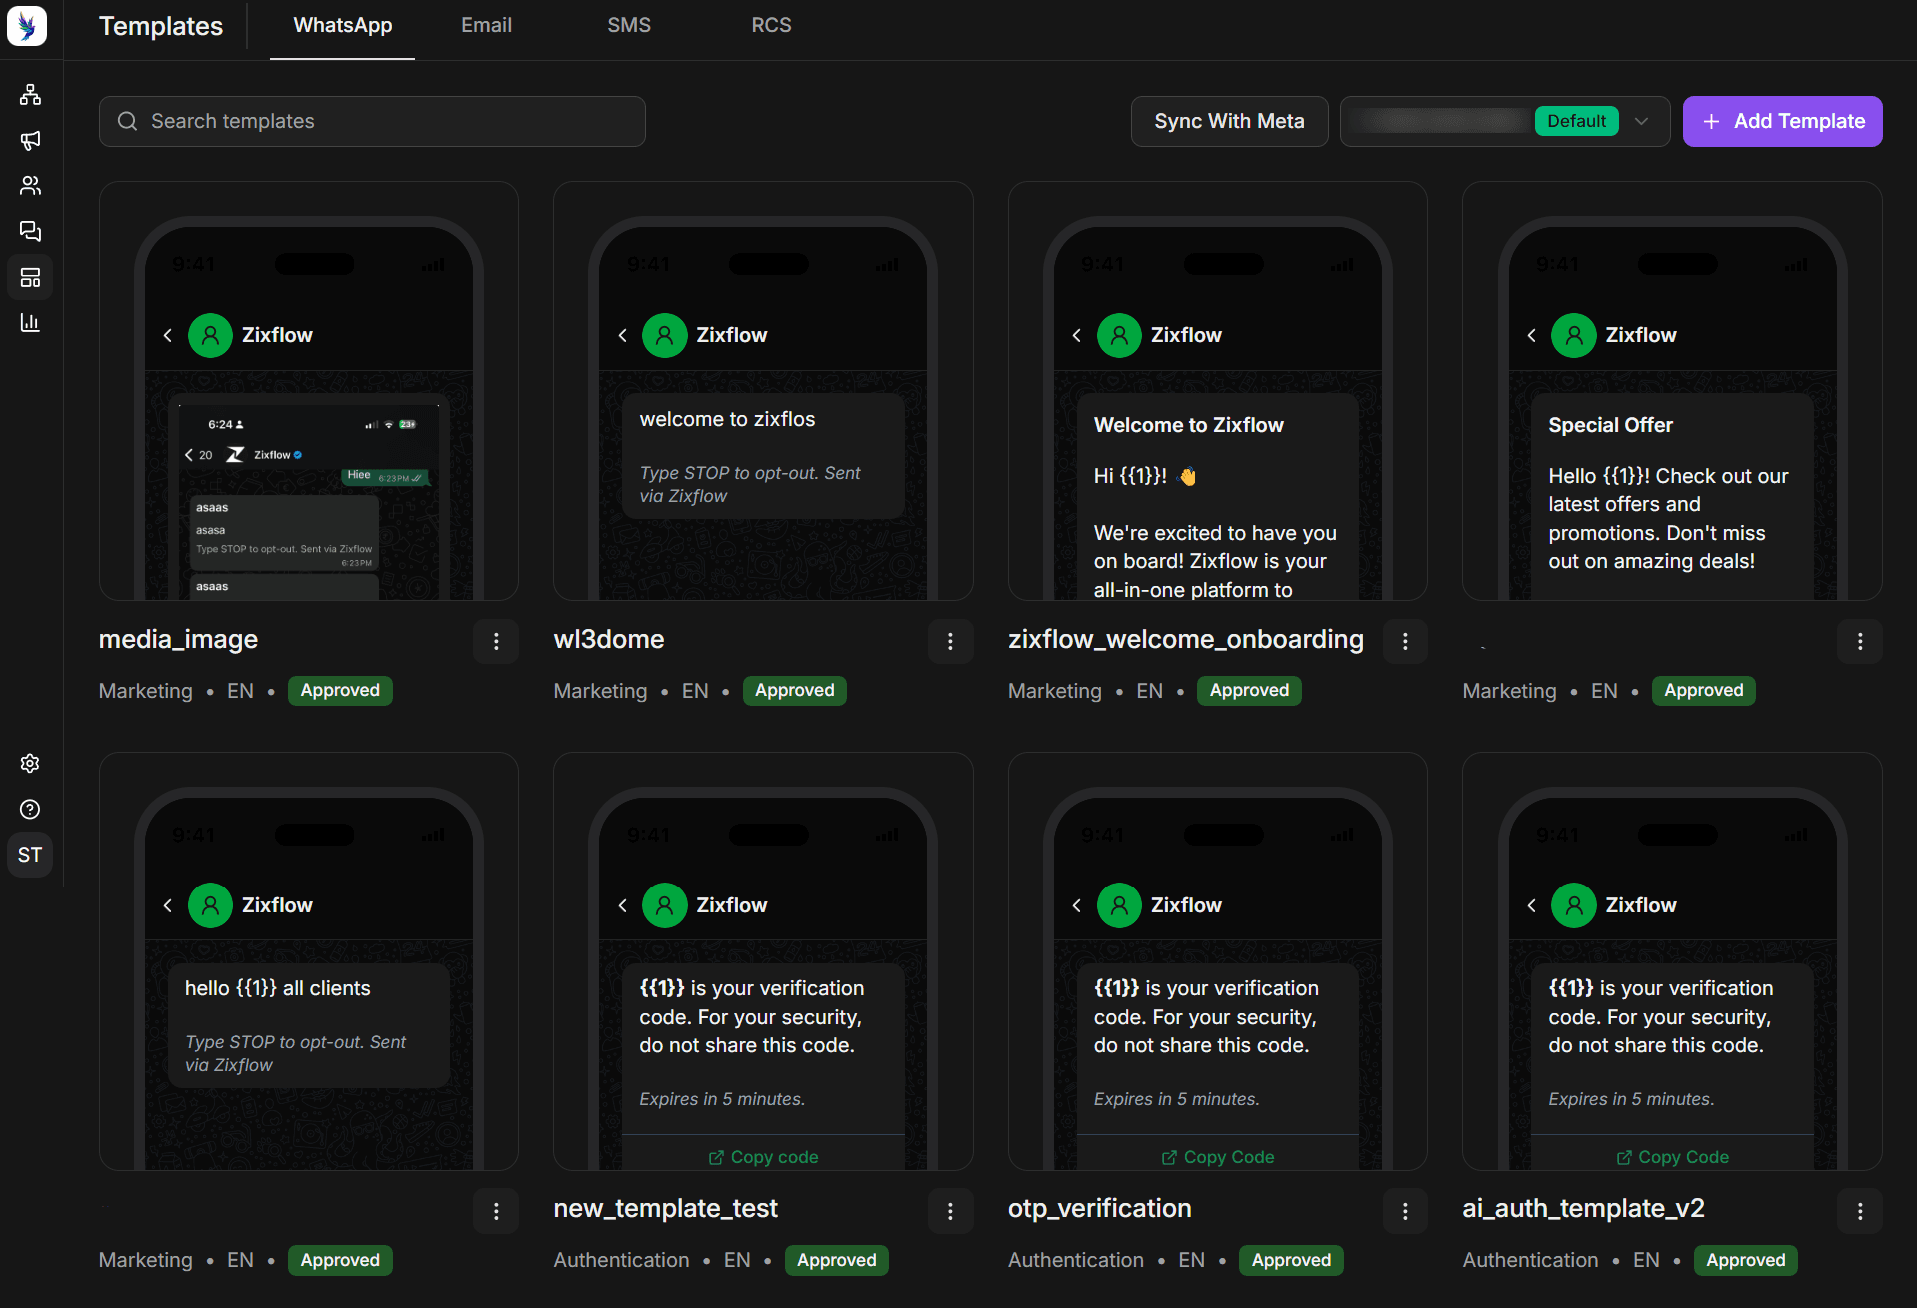Open the conversations chat icon

(x=30, y=231)
